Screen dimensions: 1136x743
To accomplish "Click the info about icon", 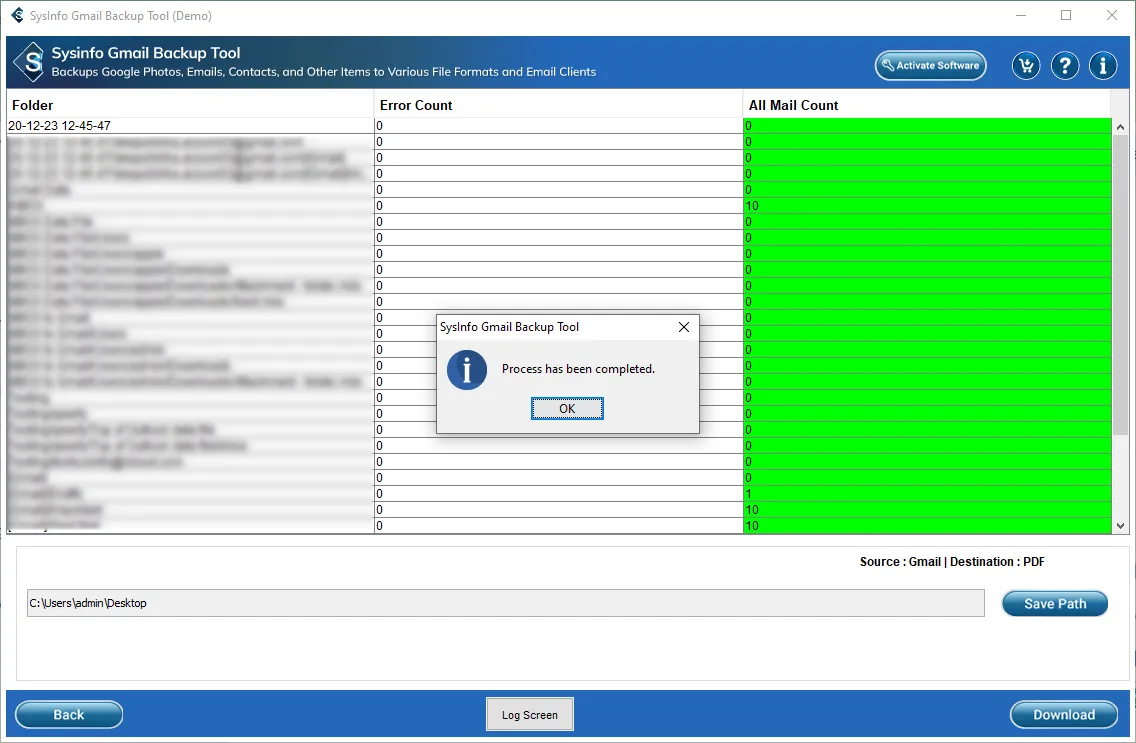I will [1103, 66].
